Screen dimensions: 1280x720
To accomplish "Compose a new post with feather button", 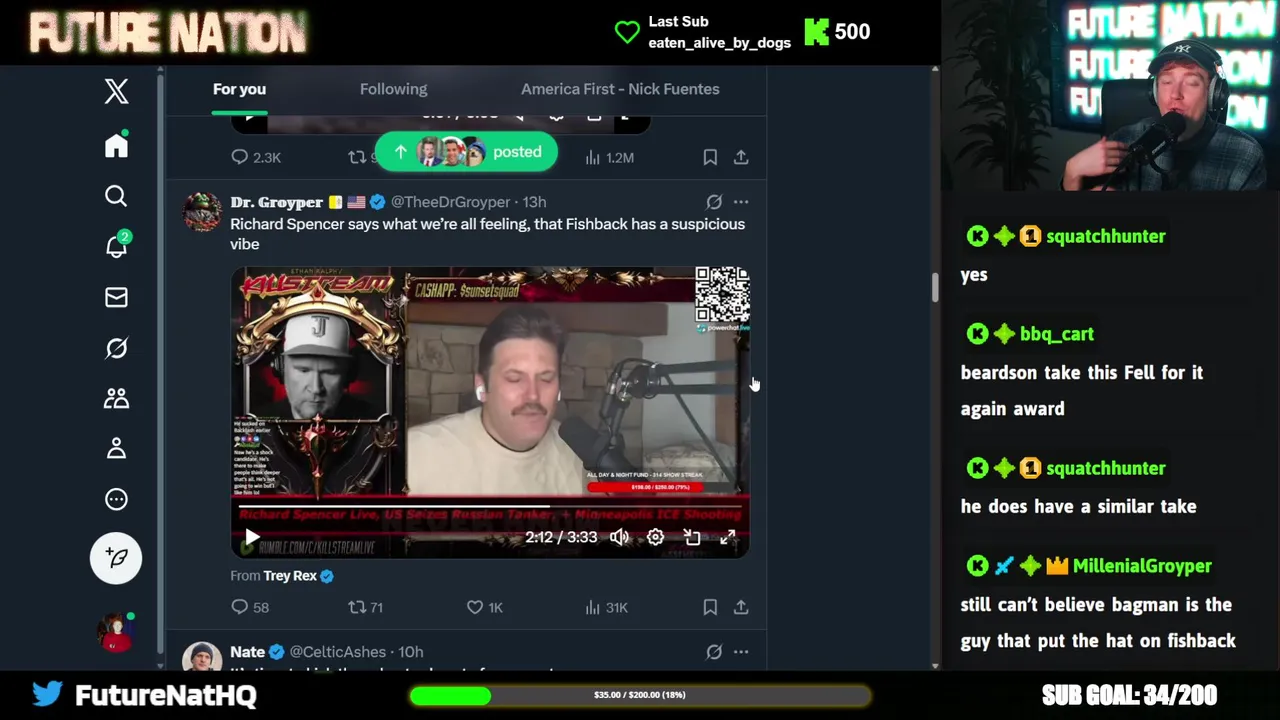I will coord(116,558).
